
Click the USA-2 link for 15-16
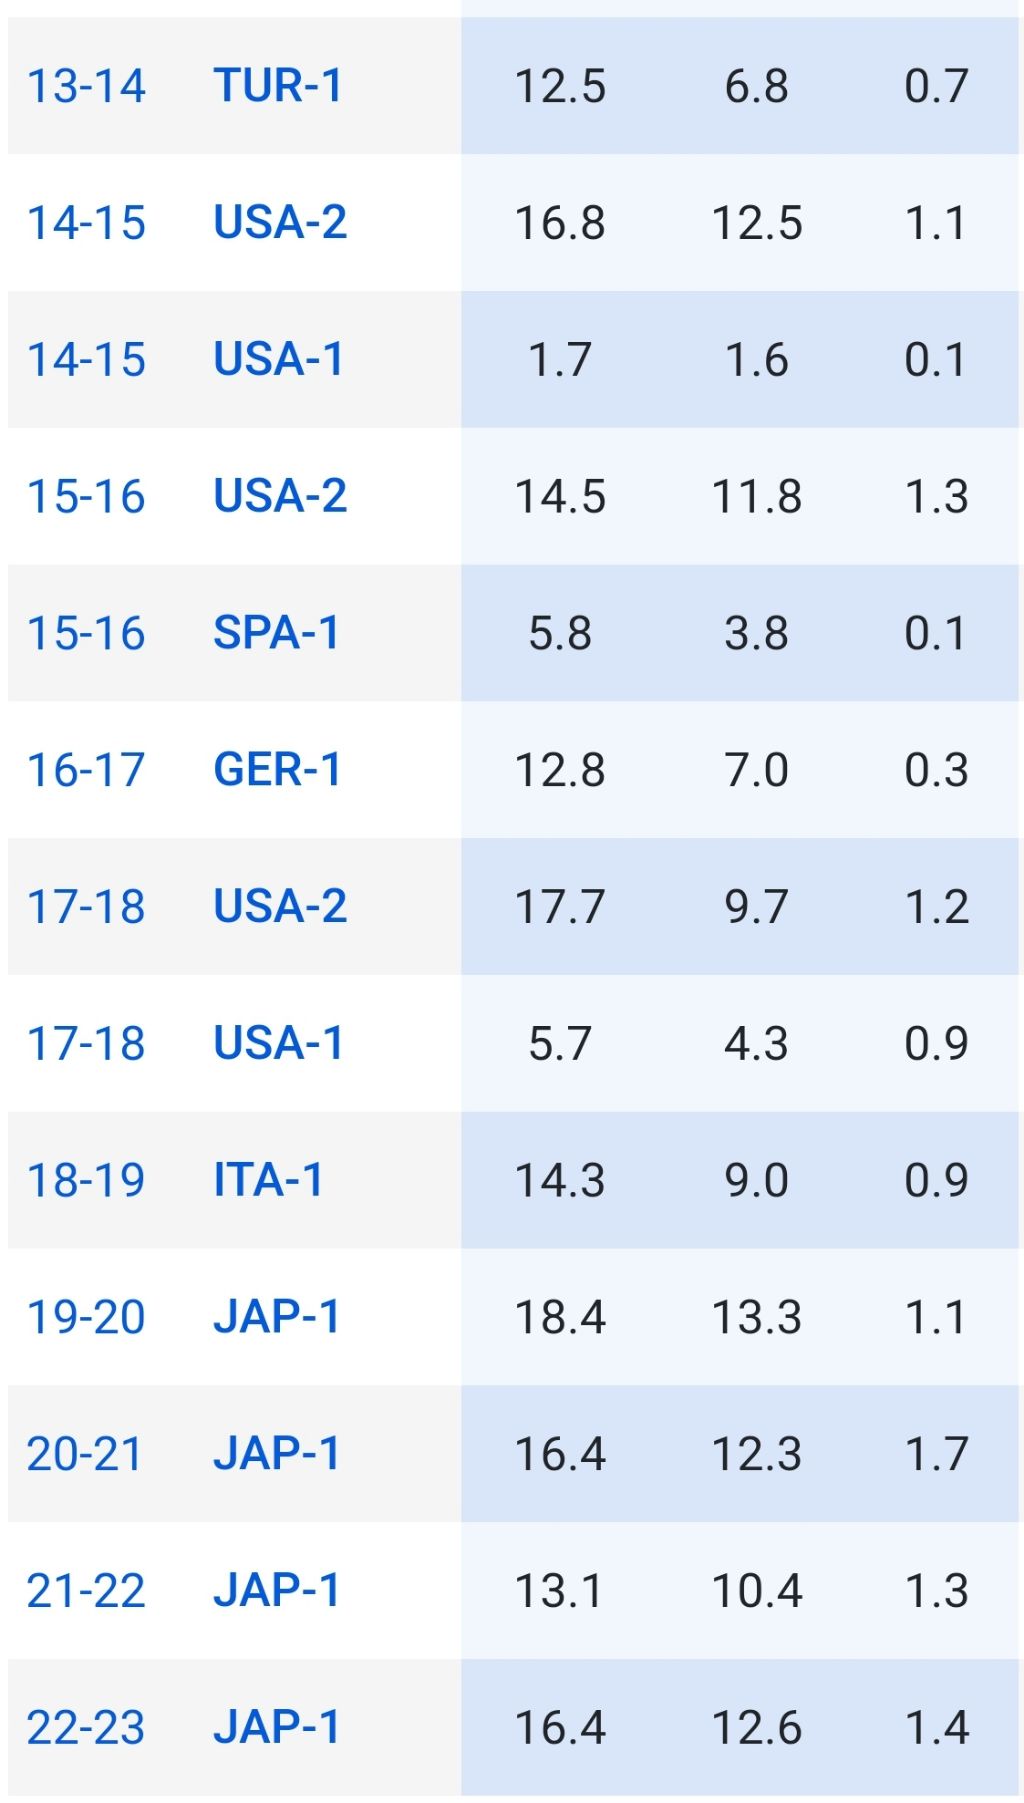point(280,497)
